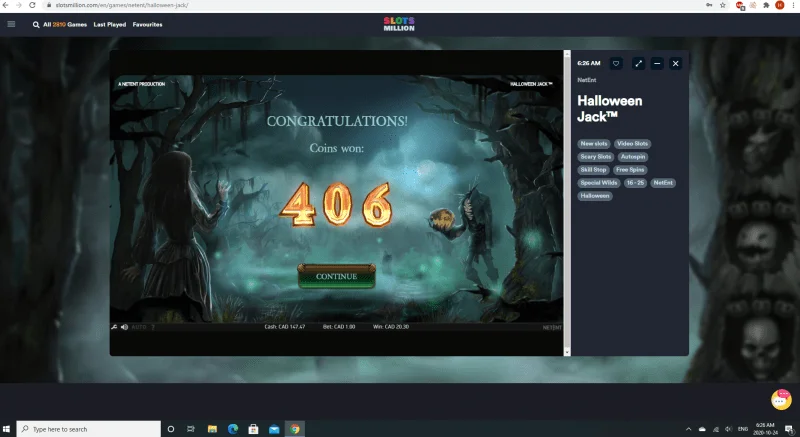Open Chrome three-dot menu

(793, 5)
